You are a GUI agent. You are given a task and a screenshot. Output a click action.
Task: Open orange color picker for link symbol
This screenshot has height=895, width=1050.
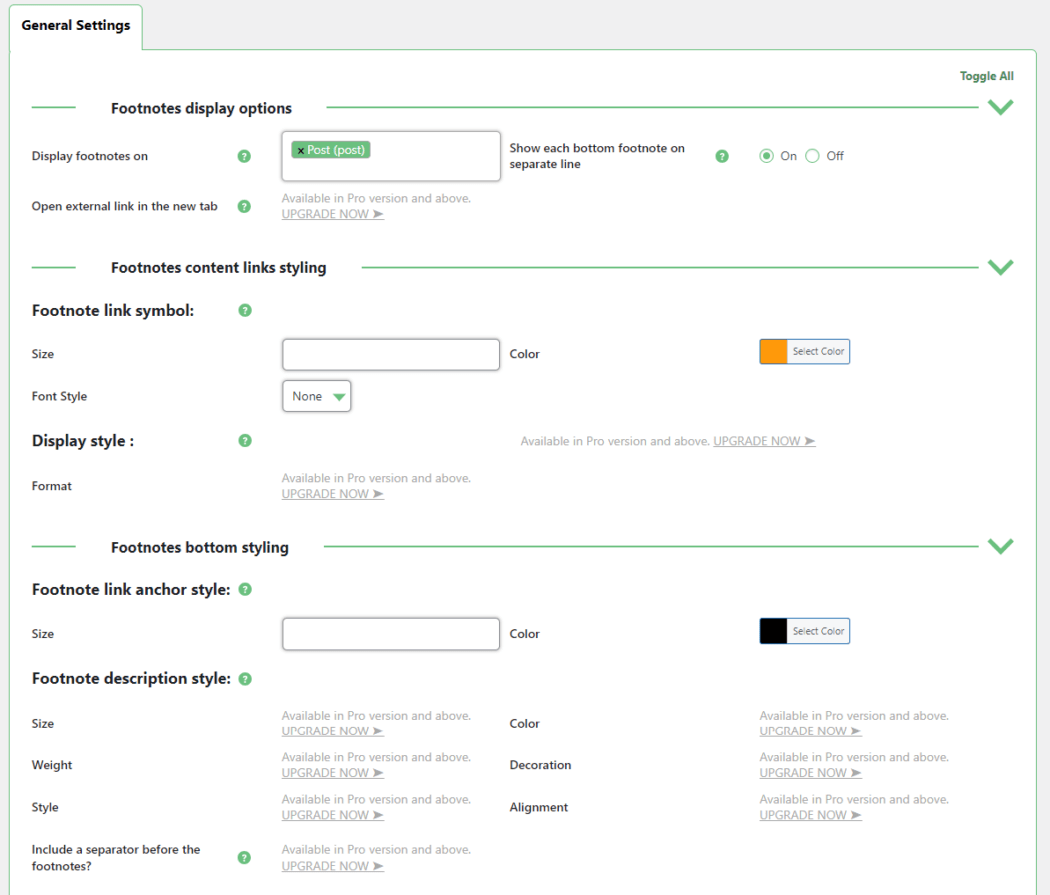pos(804,352)
